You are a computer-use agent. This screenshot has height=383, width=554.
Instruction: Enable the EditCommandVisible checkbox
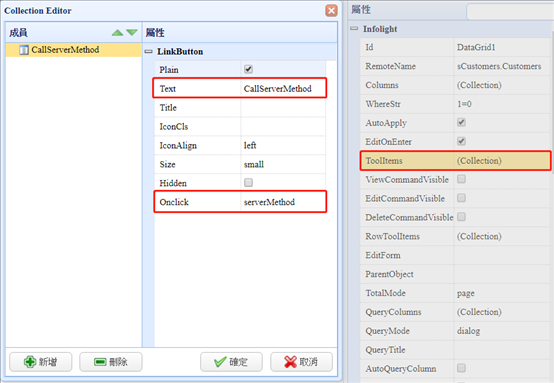click(461, 198)
